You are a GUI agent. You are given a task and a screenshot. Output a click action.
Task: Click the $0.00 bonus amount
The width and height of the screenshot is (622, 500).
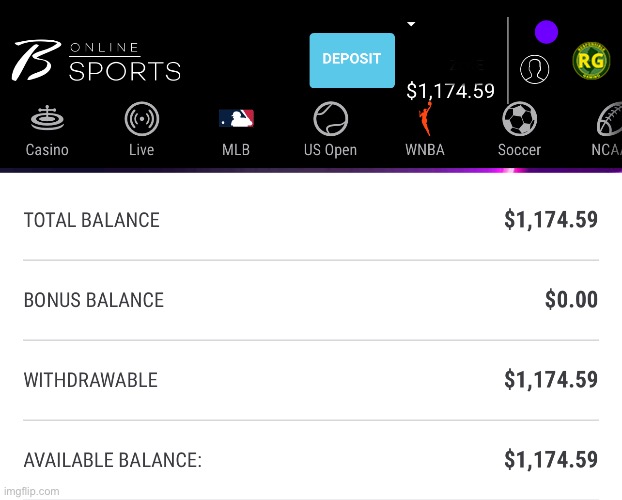tap(571, 299)
